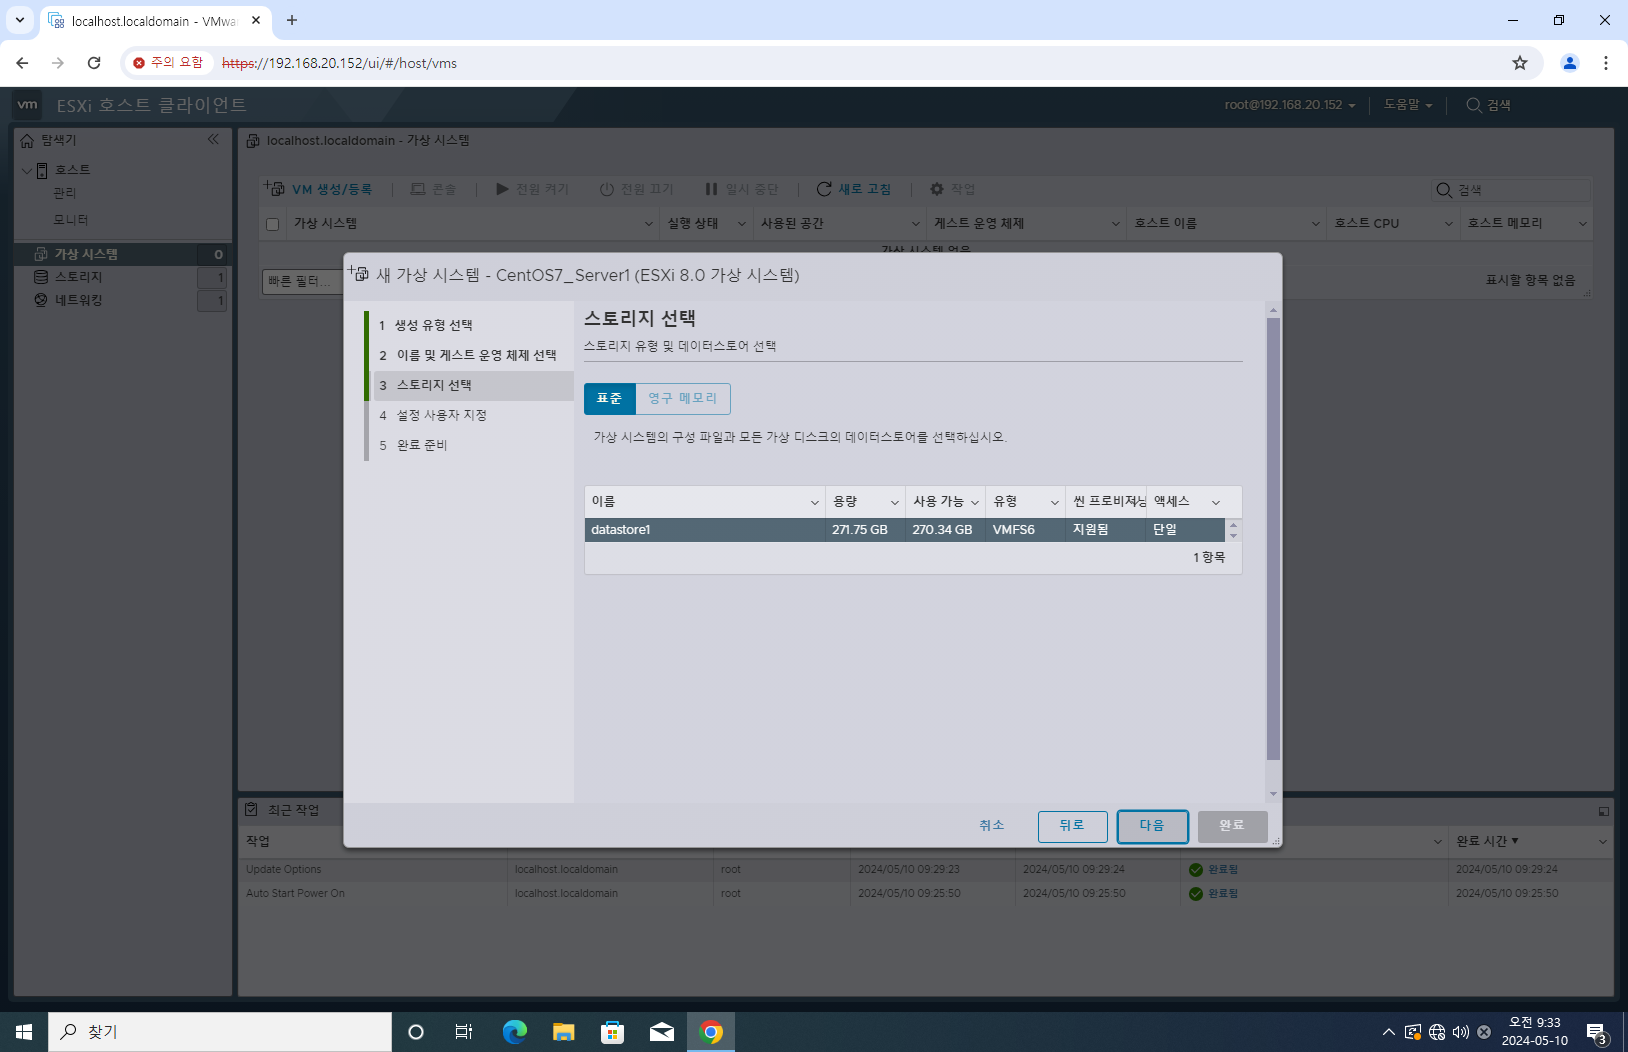
Task: Select step 5 완료 준비
Action: 469,445
